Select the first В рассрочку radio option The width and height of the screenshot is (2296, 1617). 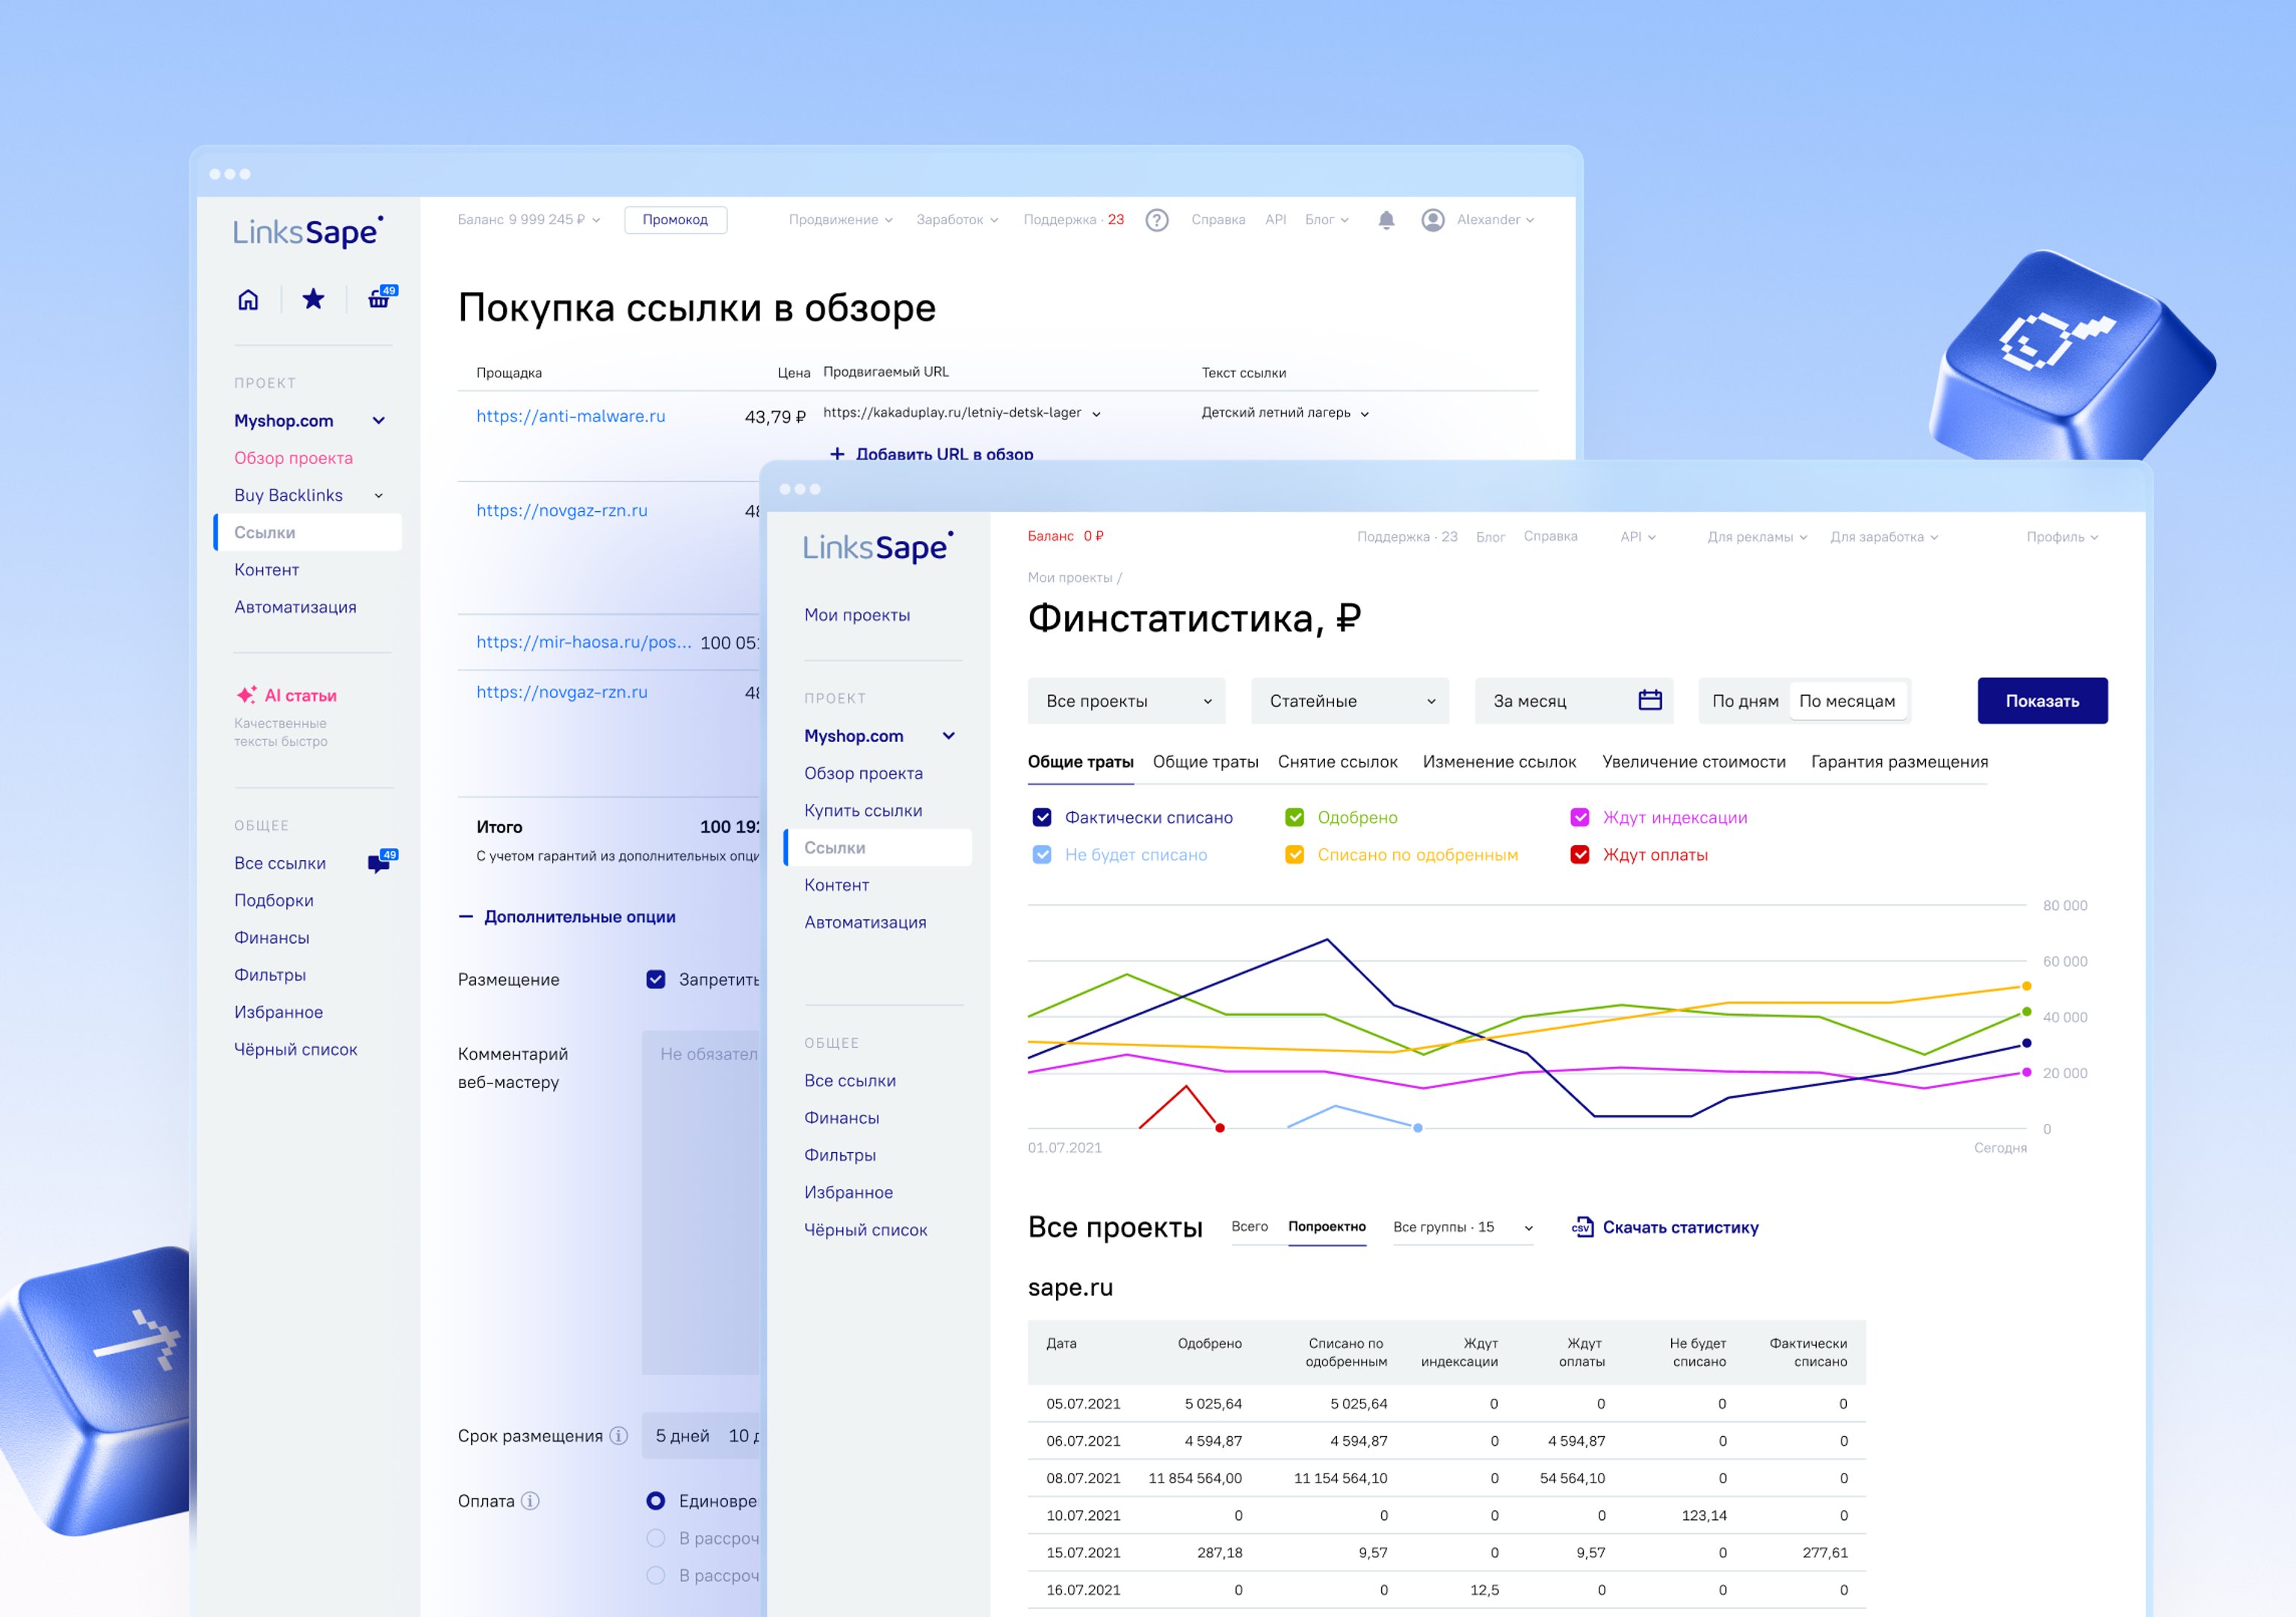656,1538
